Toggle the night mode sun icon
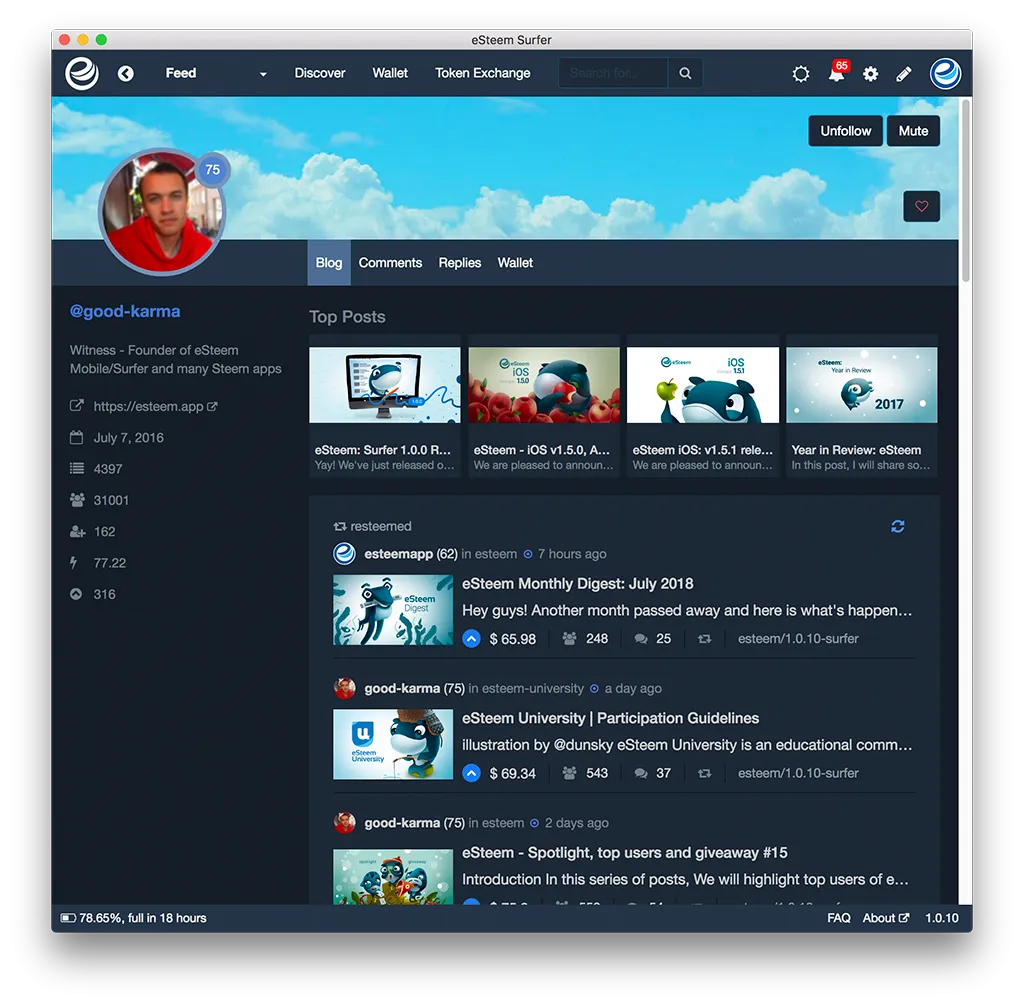1024x1006 pixels. [801, 74]
